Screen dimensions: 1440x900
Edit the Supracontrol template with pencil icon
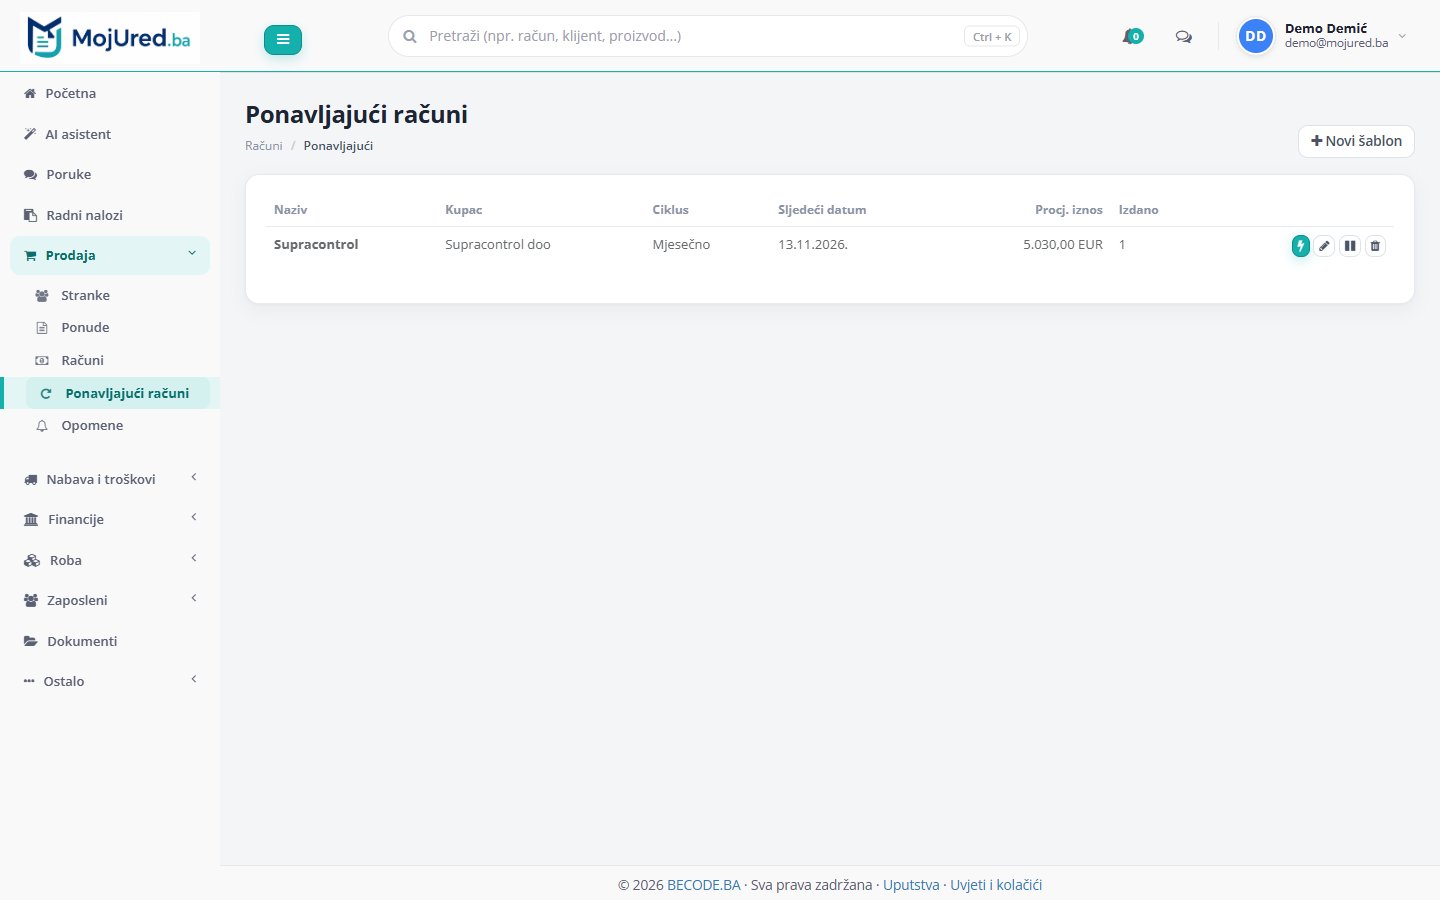(x=1324, y=245)
